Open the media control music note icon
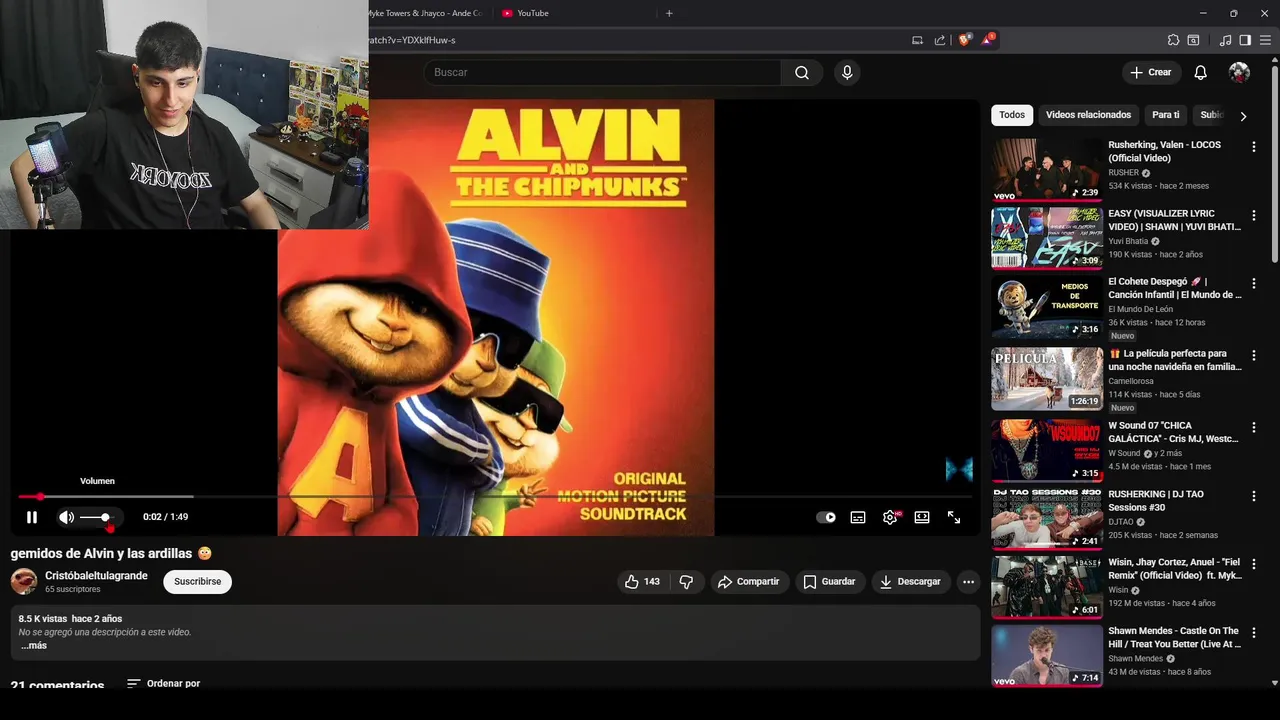The height and width of the screenshot is (720, 1280). click(1225, 40)
